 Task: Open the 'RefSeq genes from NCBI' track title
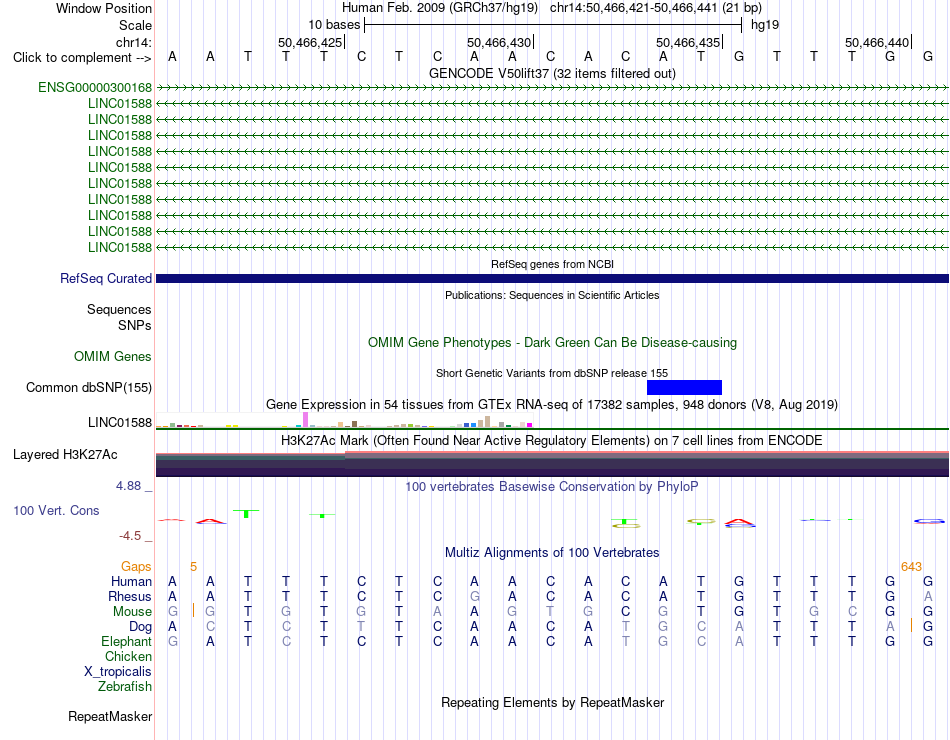(x=552, y=264)
